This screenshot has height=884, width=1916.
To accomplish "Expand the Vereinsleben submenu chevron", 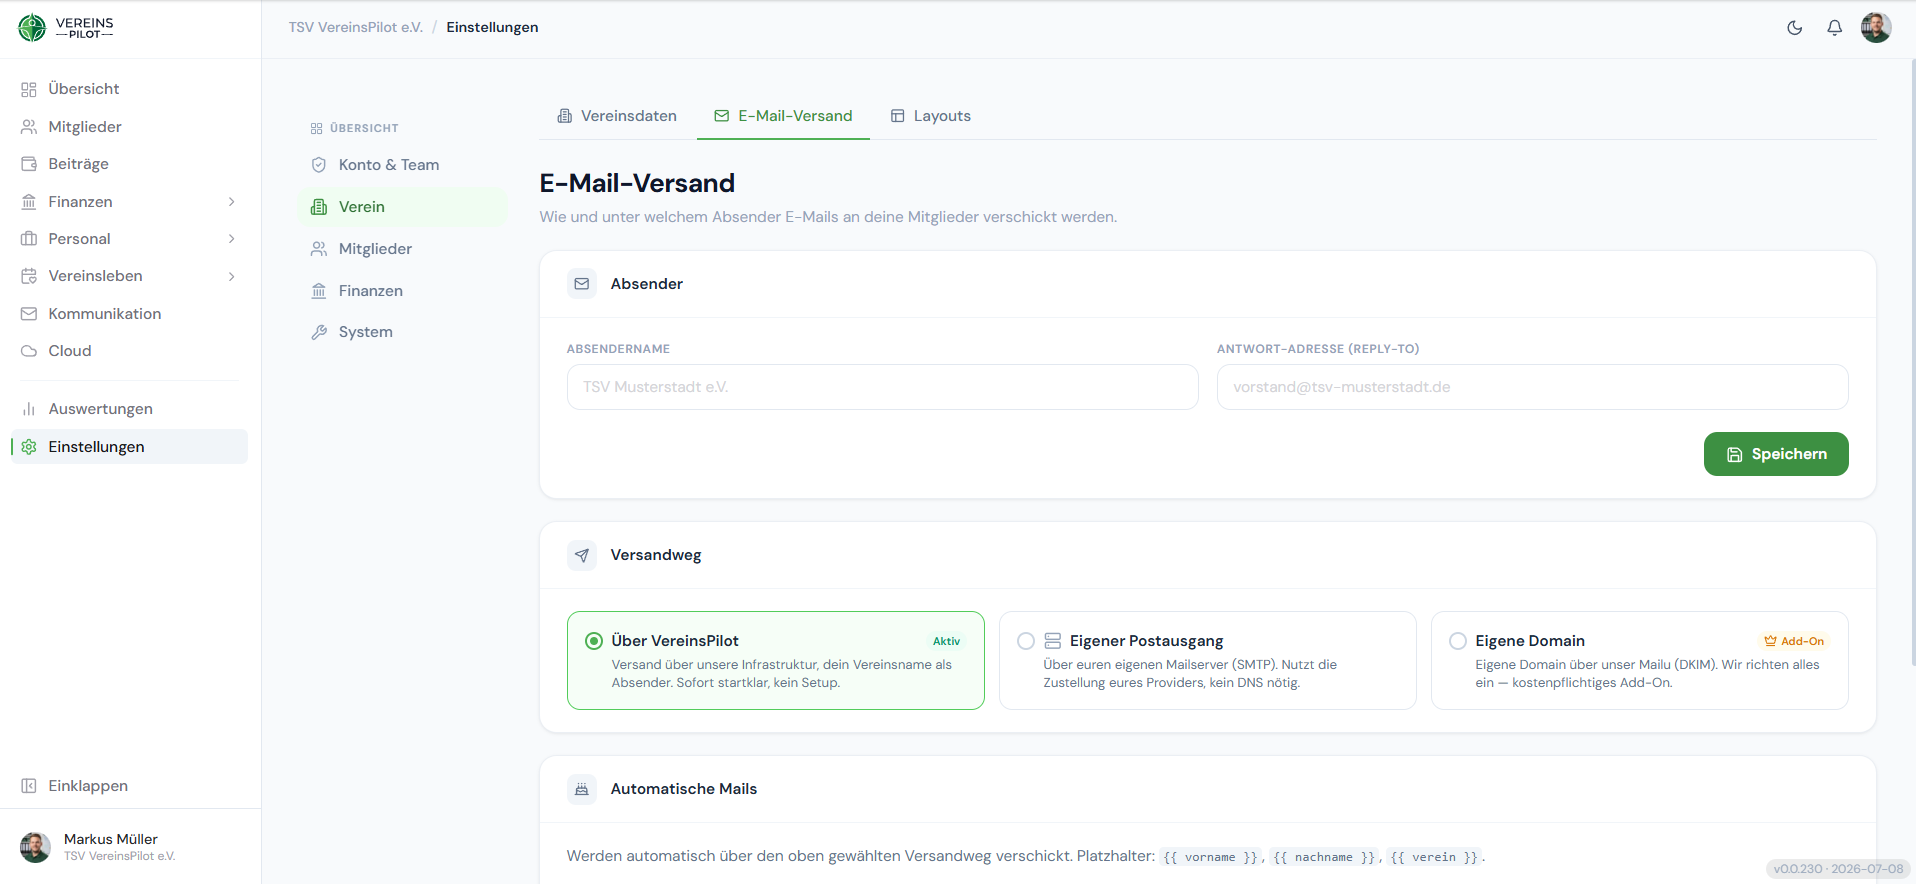I will (232, 276).
